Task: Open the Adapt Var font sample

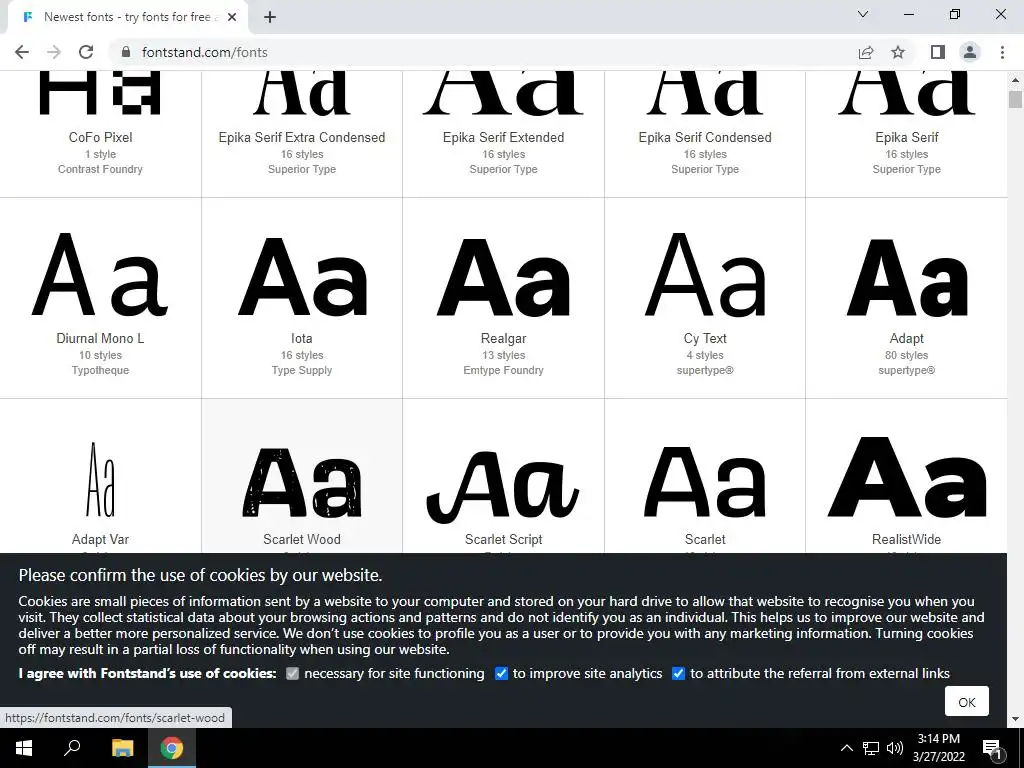Action: click(101, 479)
